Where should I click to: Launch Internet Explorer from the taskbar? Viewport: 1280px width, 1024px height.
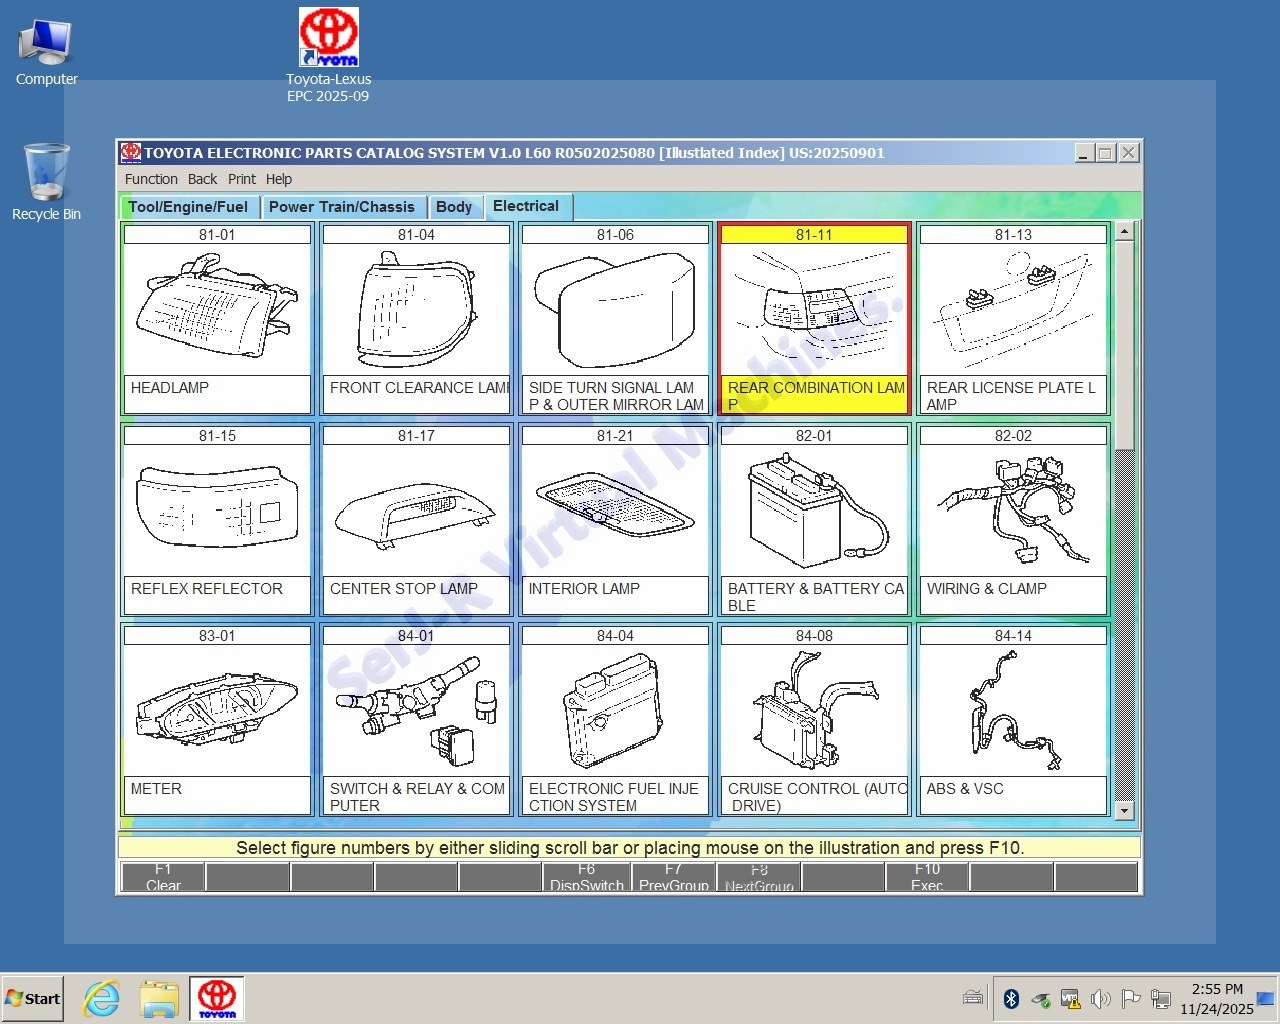click(x=101, y=998)
